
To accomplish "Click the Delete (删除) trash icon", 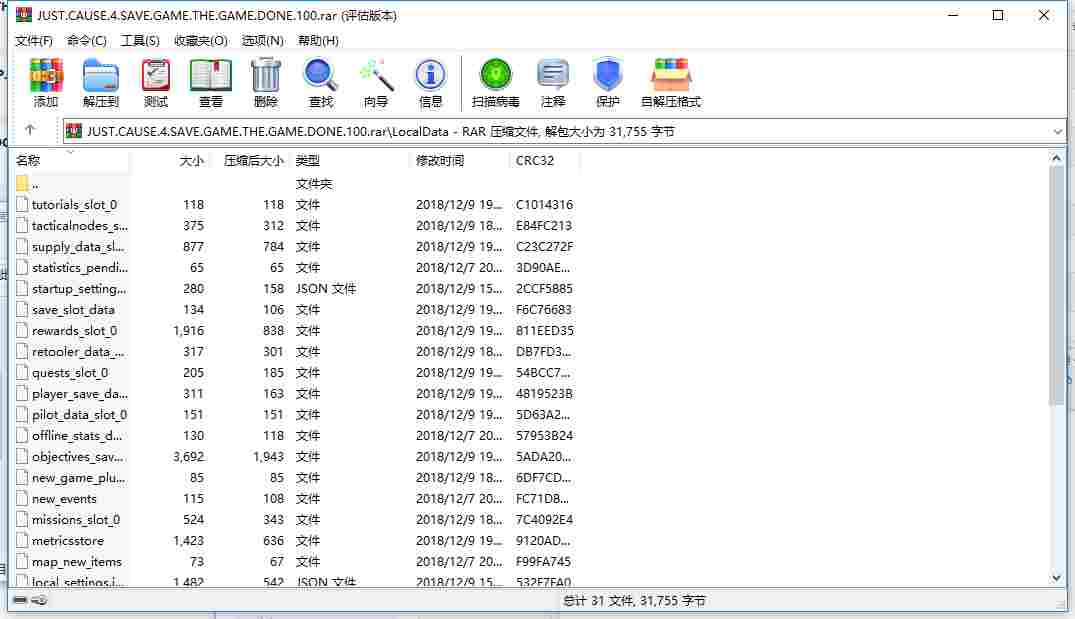I will point(265,75).
